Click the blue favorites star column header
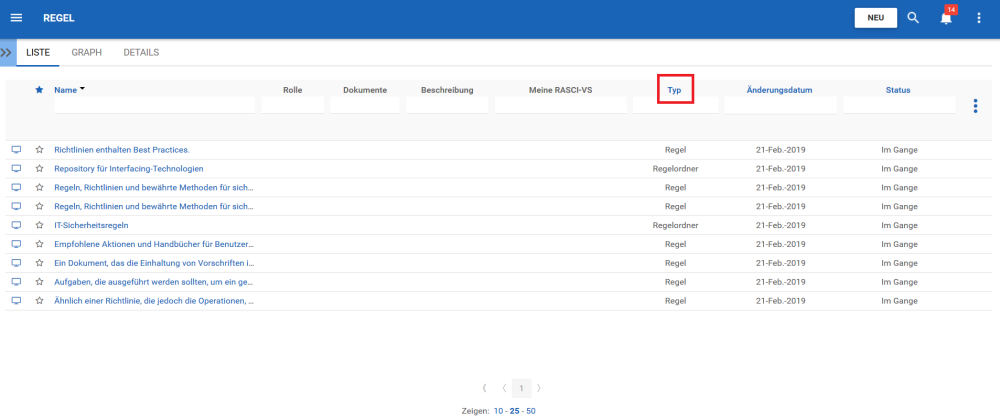1000x420 pixels. pos(39,90)
